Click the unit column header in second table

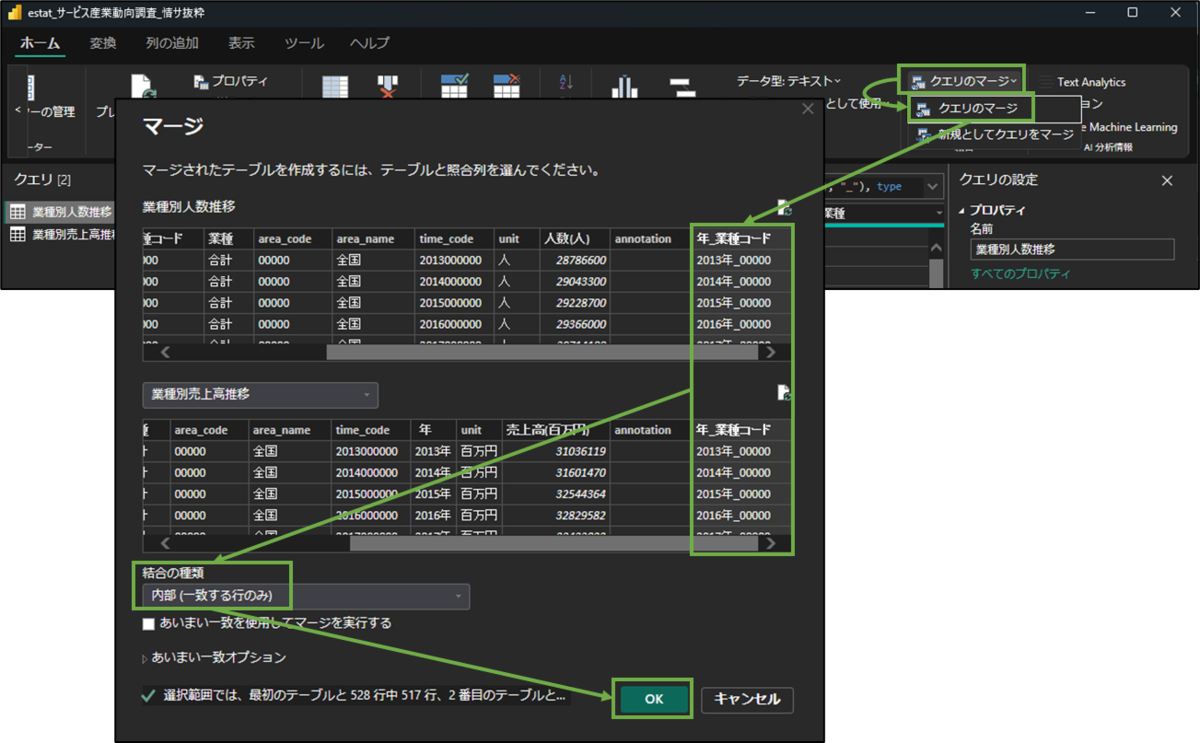(477, 430)
